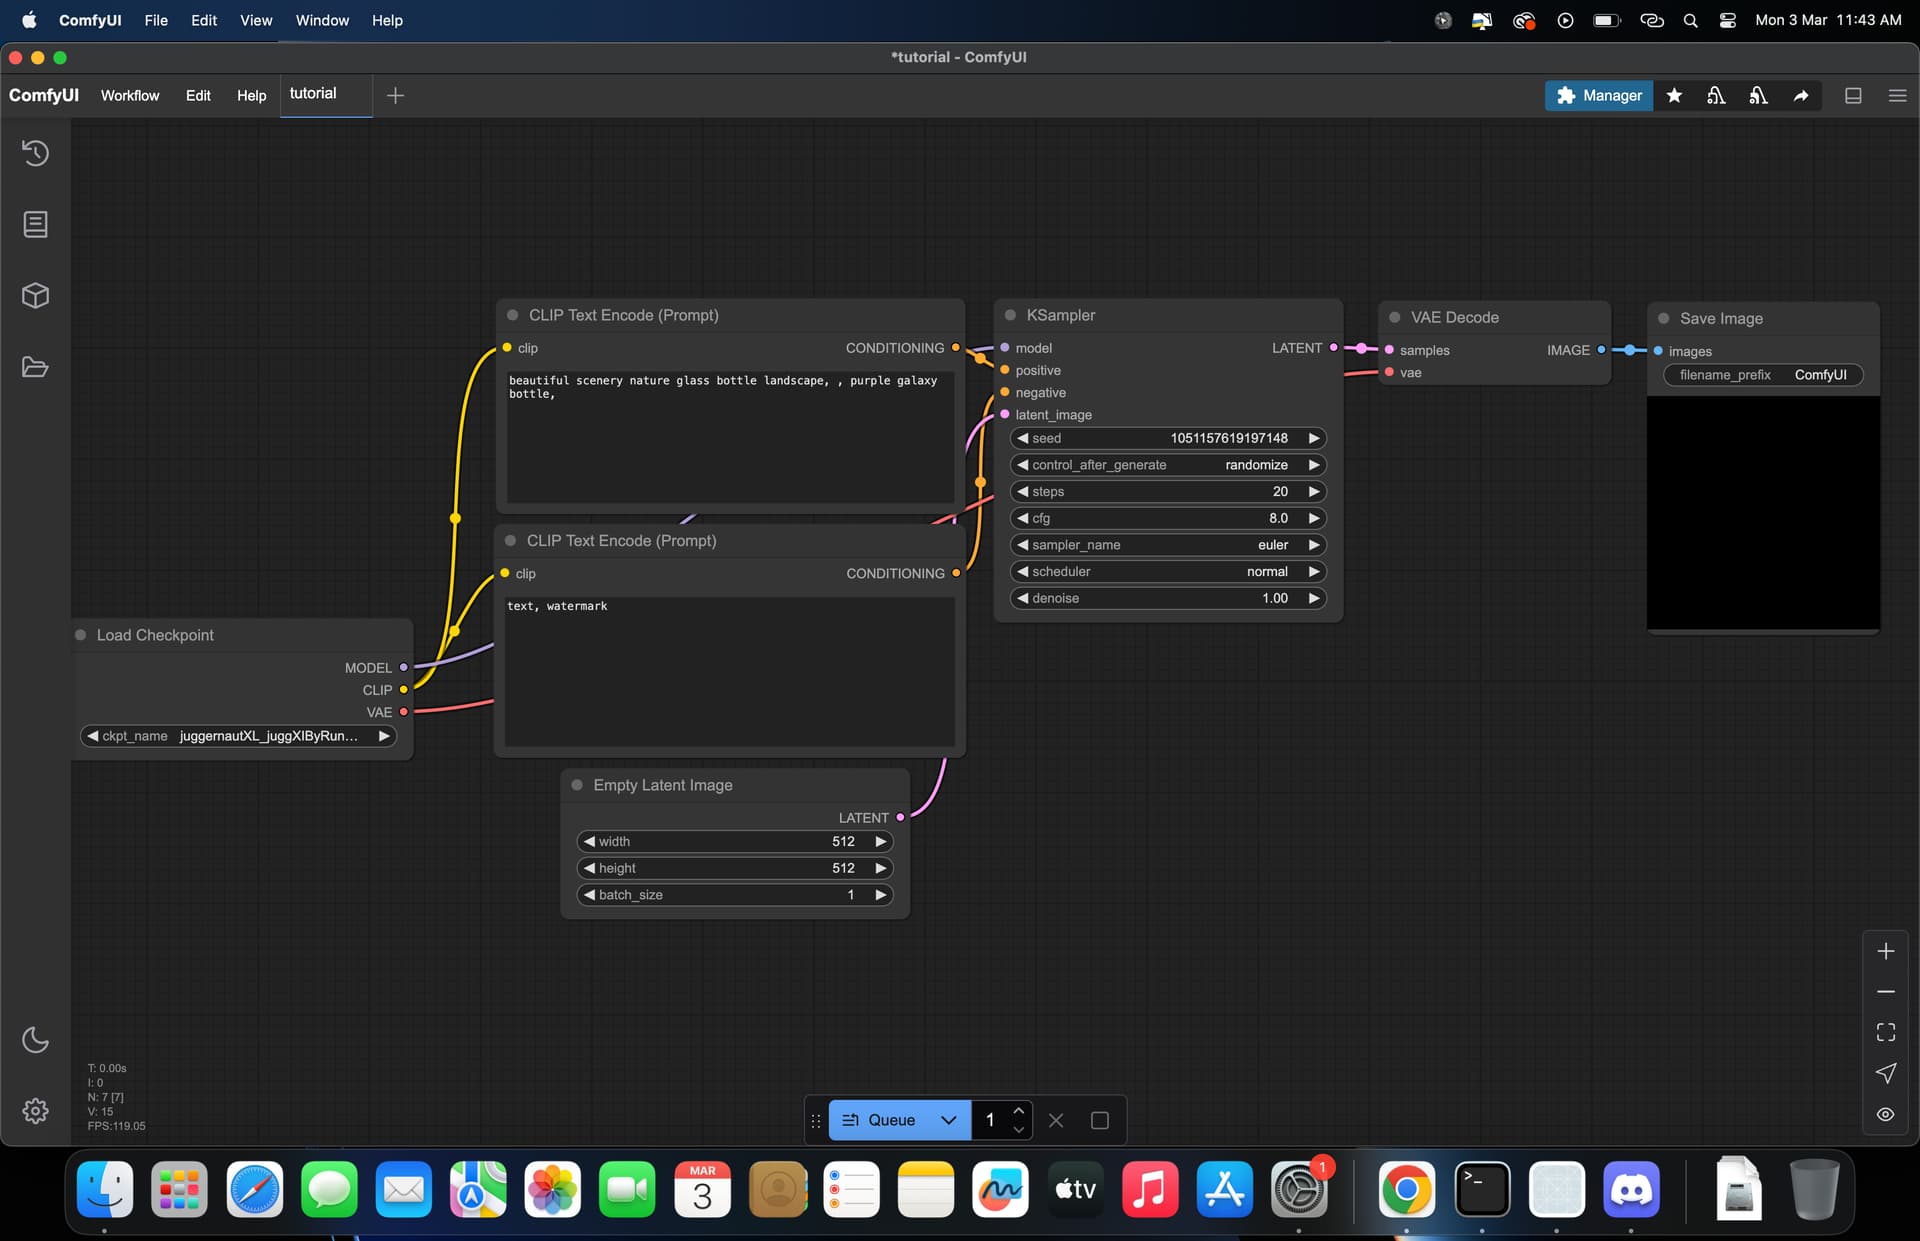Collapse the Empty Latent Image node dot
Screen dimensions: 1920x1241
(x=577, y=785)
